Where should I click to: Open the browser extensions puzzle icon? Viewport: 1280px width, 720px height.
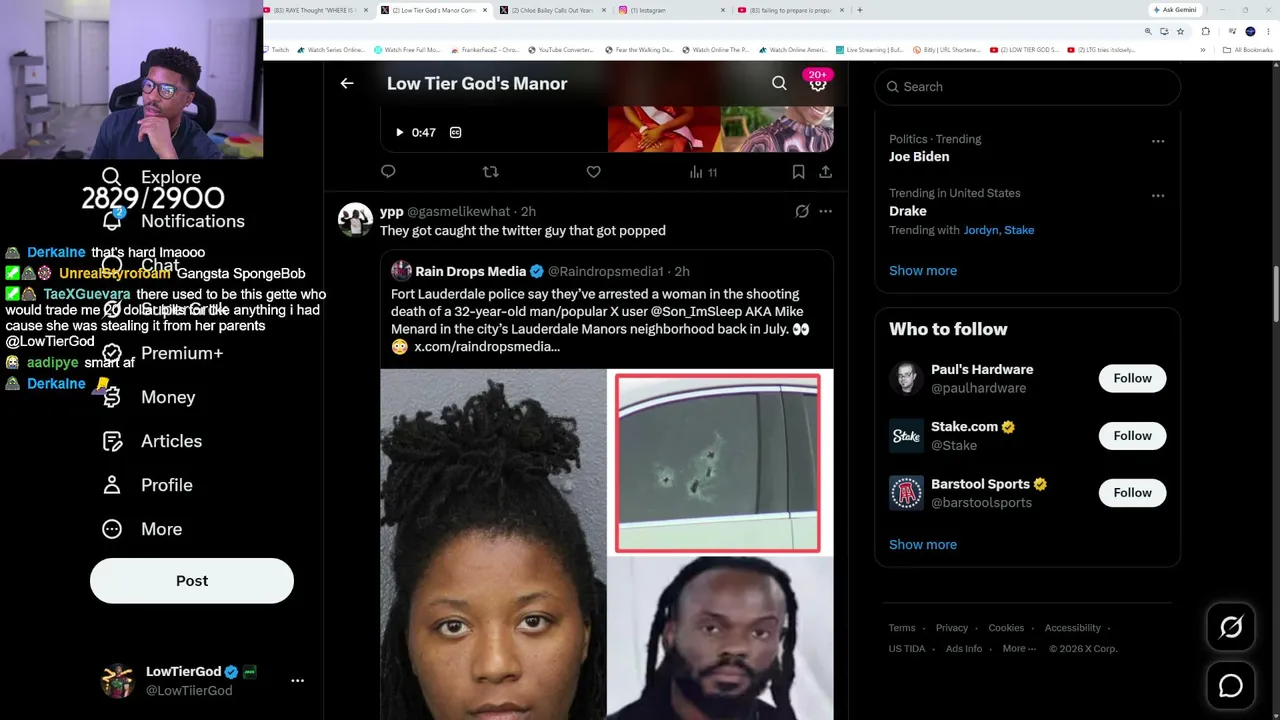[1205, 31]
